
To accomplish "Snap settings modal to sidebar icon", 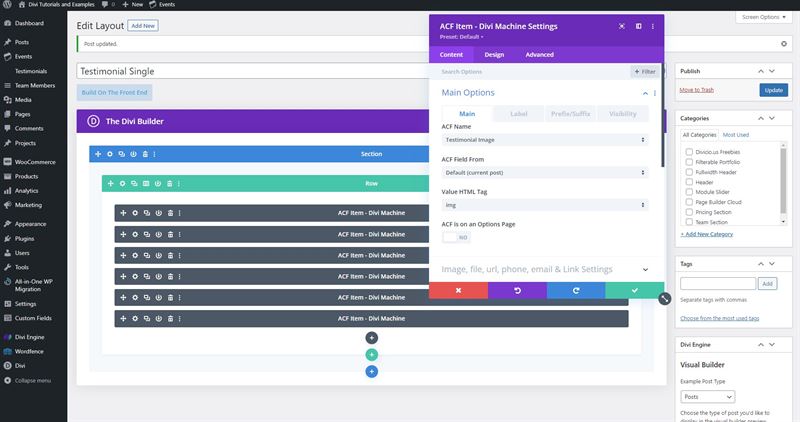I will coord(638,26).
